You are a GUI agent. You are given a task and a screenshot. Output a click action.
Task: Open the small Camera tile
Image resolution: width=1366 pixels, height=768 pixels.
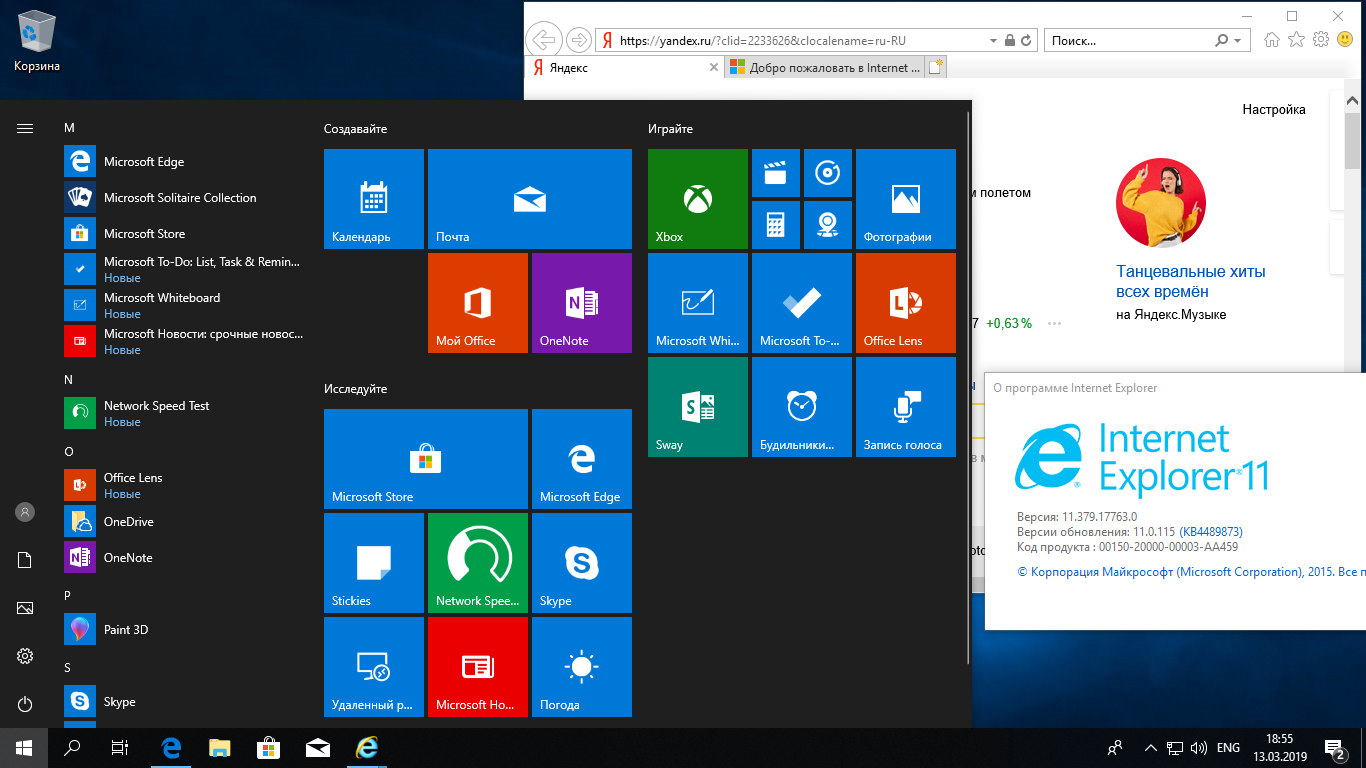(x=828, y=225)
